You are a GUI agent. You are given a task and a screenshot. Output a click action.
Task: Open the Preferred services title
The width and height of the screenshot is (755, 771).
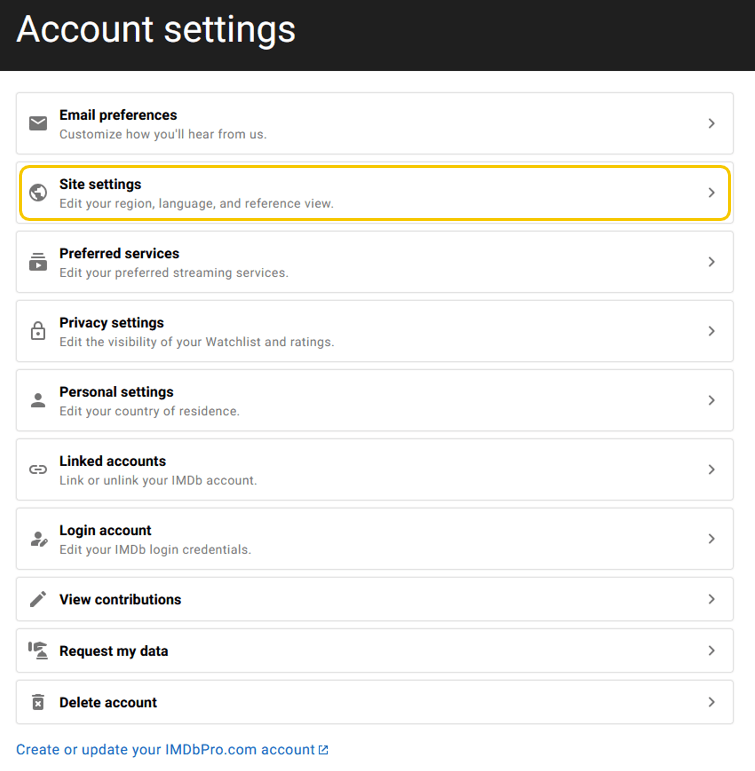(120, 254)
